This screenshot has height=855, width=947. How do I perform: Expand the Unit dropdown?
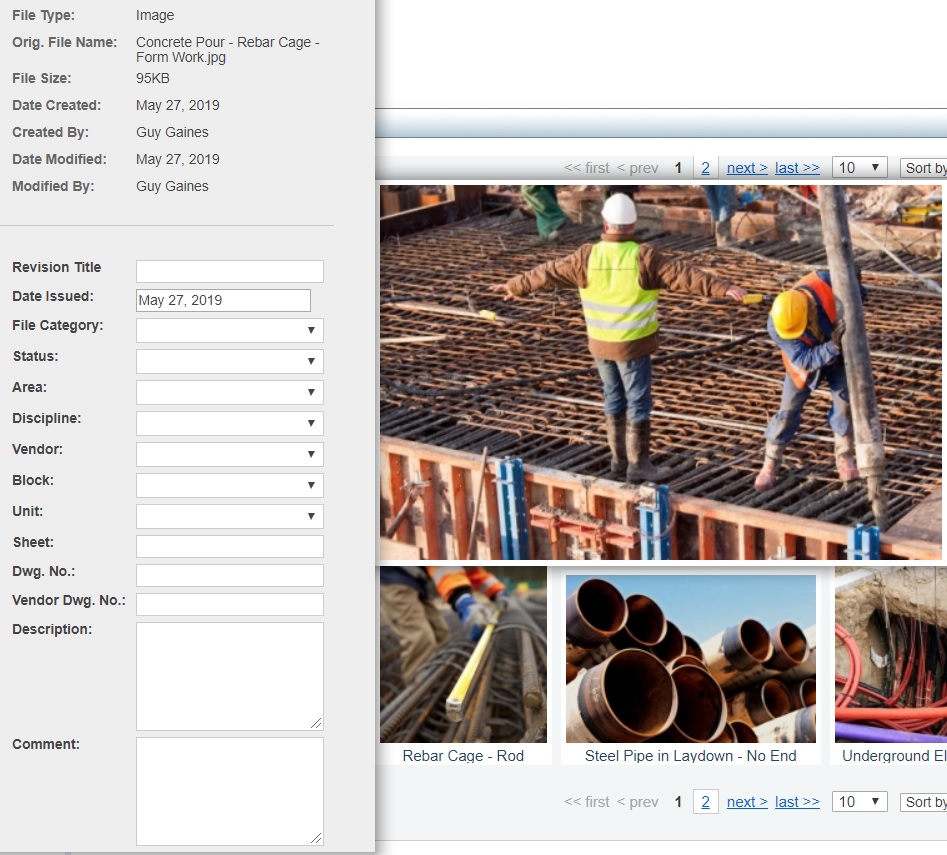(x=230, y=516)
